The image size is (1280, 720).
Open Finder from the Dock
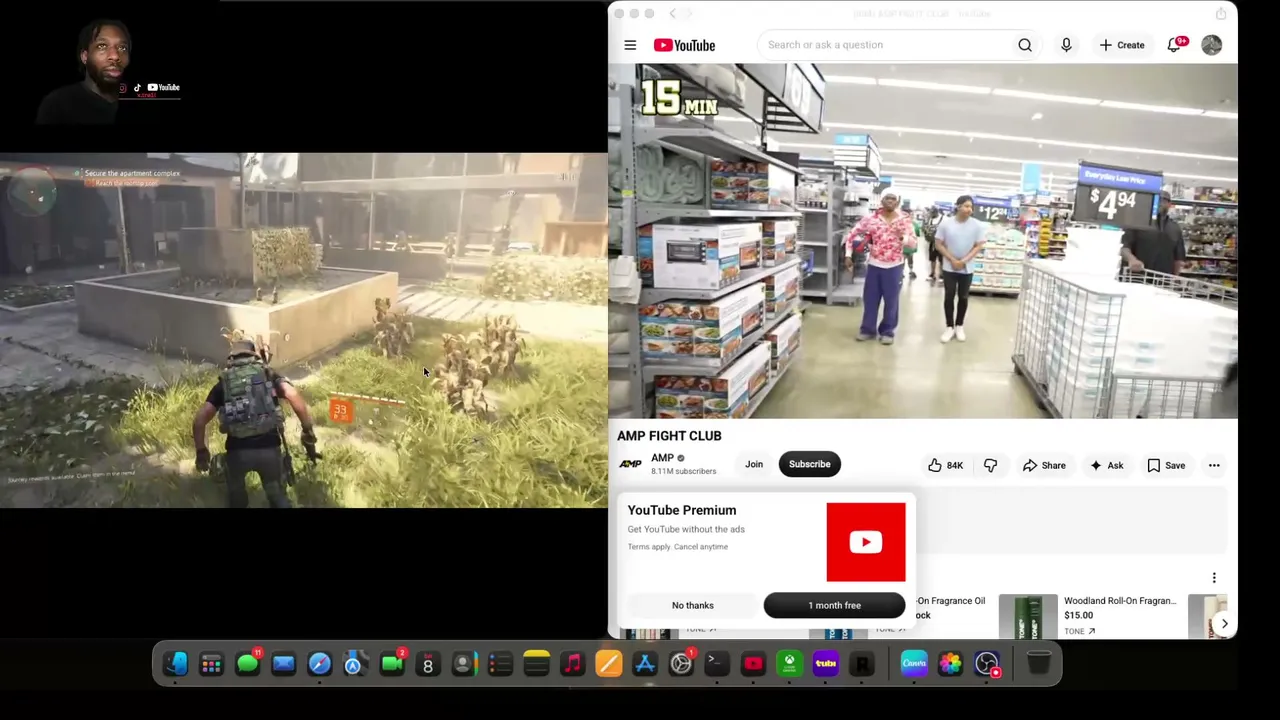point(176,663)
